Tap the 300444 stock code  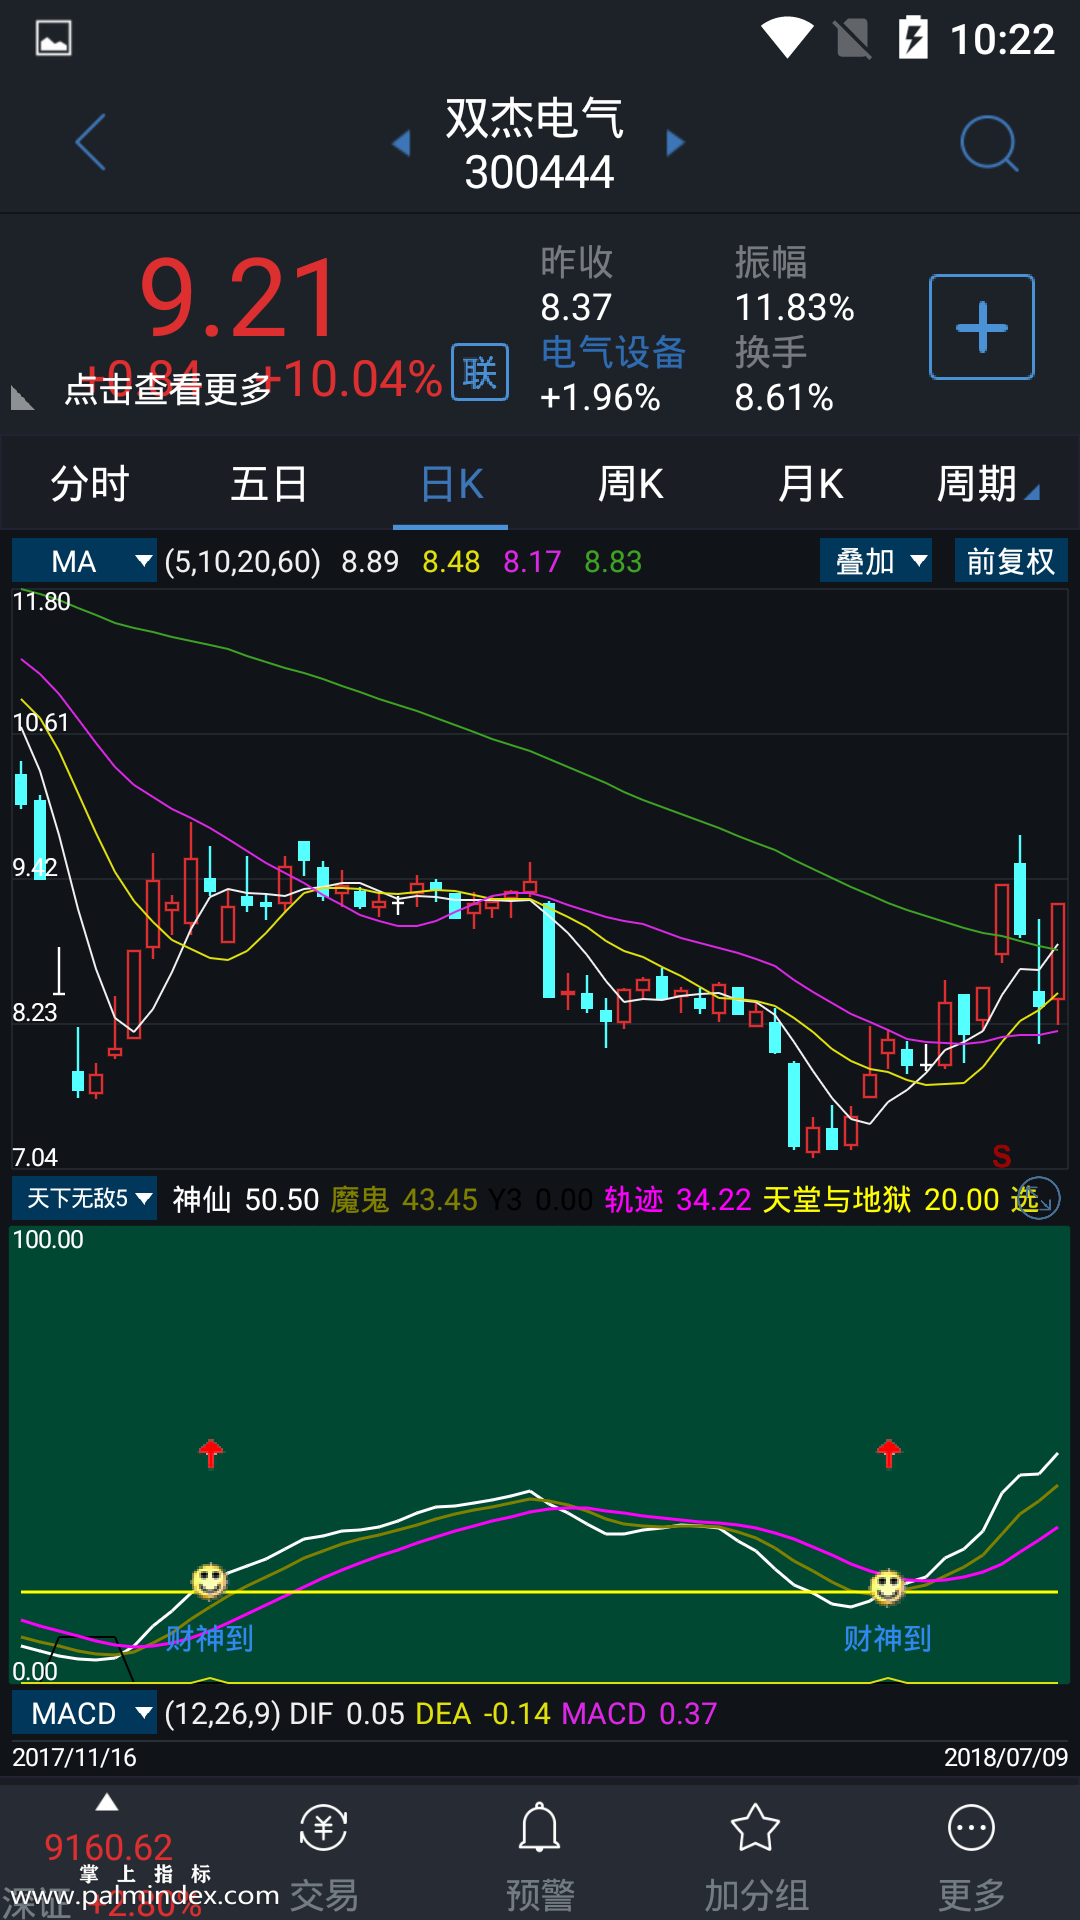(x=539, y=172)
